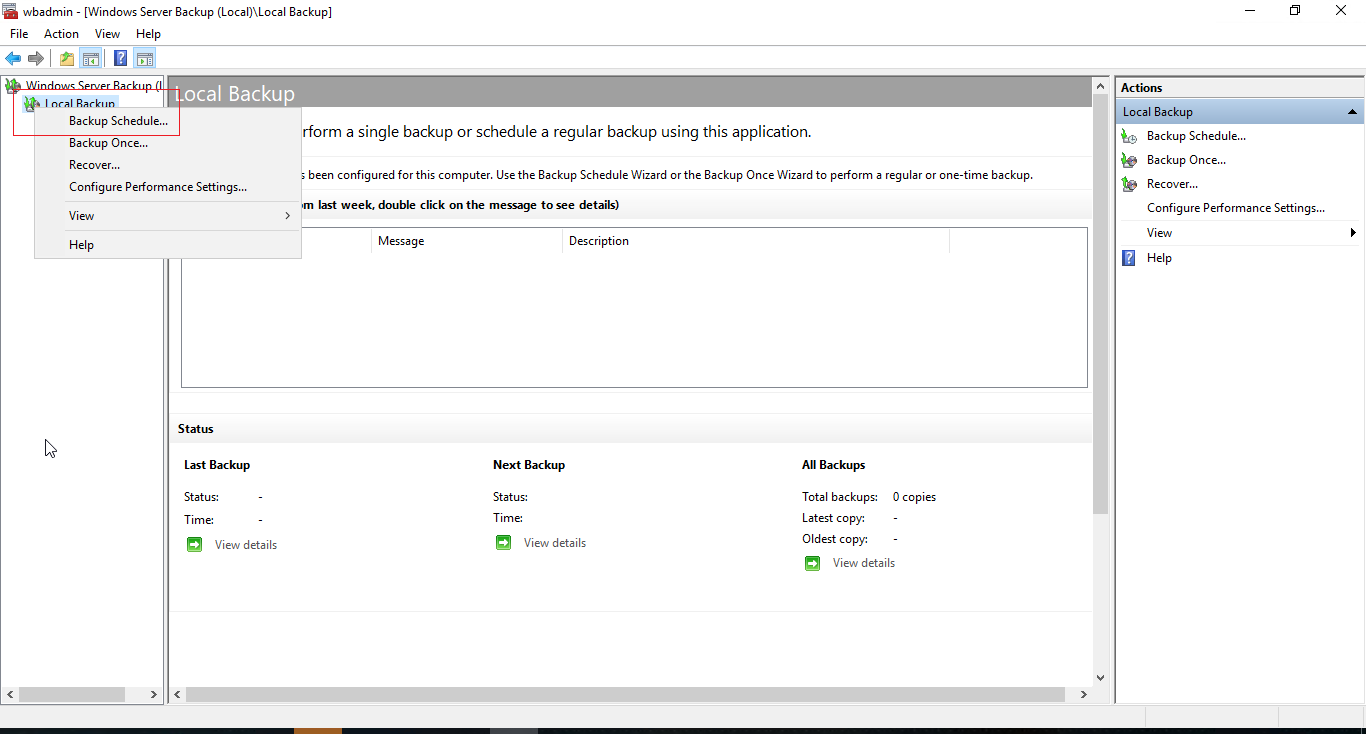Click the Next Backup heading
Screen dimensions: 1366x734
(x=529, y=465)
